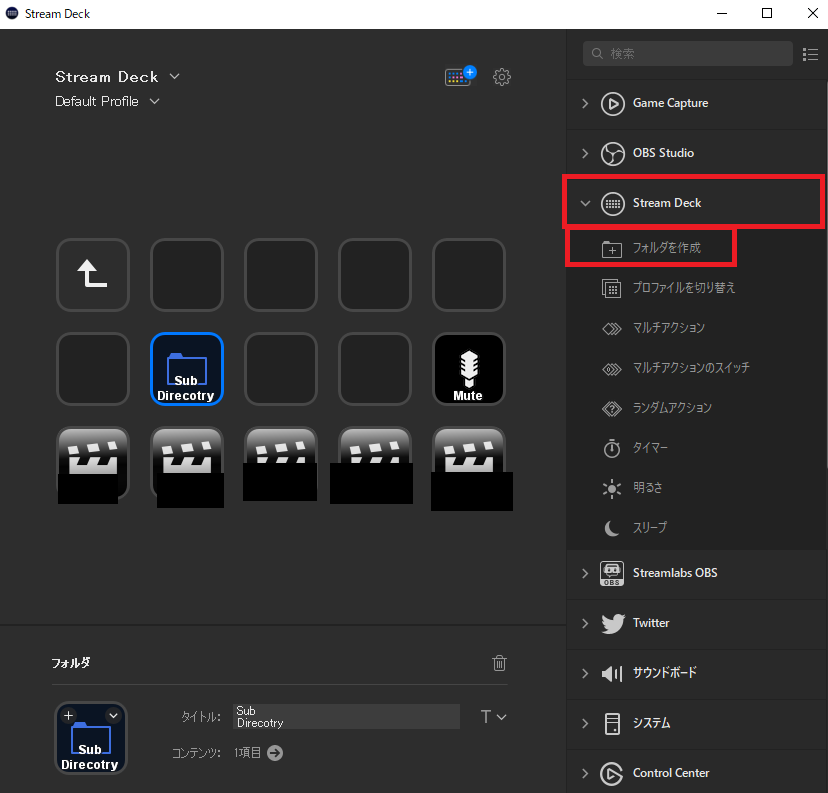The image size is (828, 793).
Task: Click the Game Capture label
Action: point(671,103)
